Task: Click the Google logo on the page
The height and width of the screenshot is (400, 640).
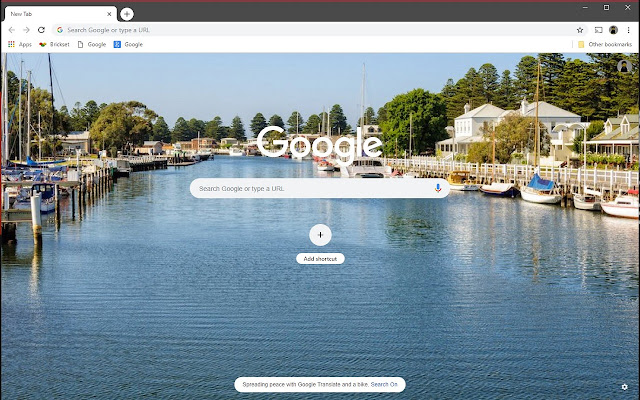Action: 320,144
